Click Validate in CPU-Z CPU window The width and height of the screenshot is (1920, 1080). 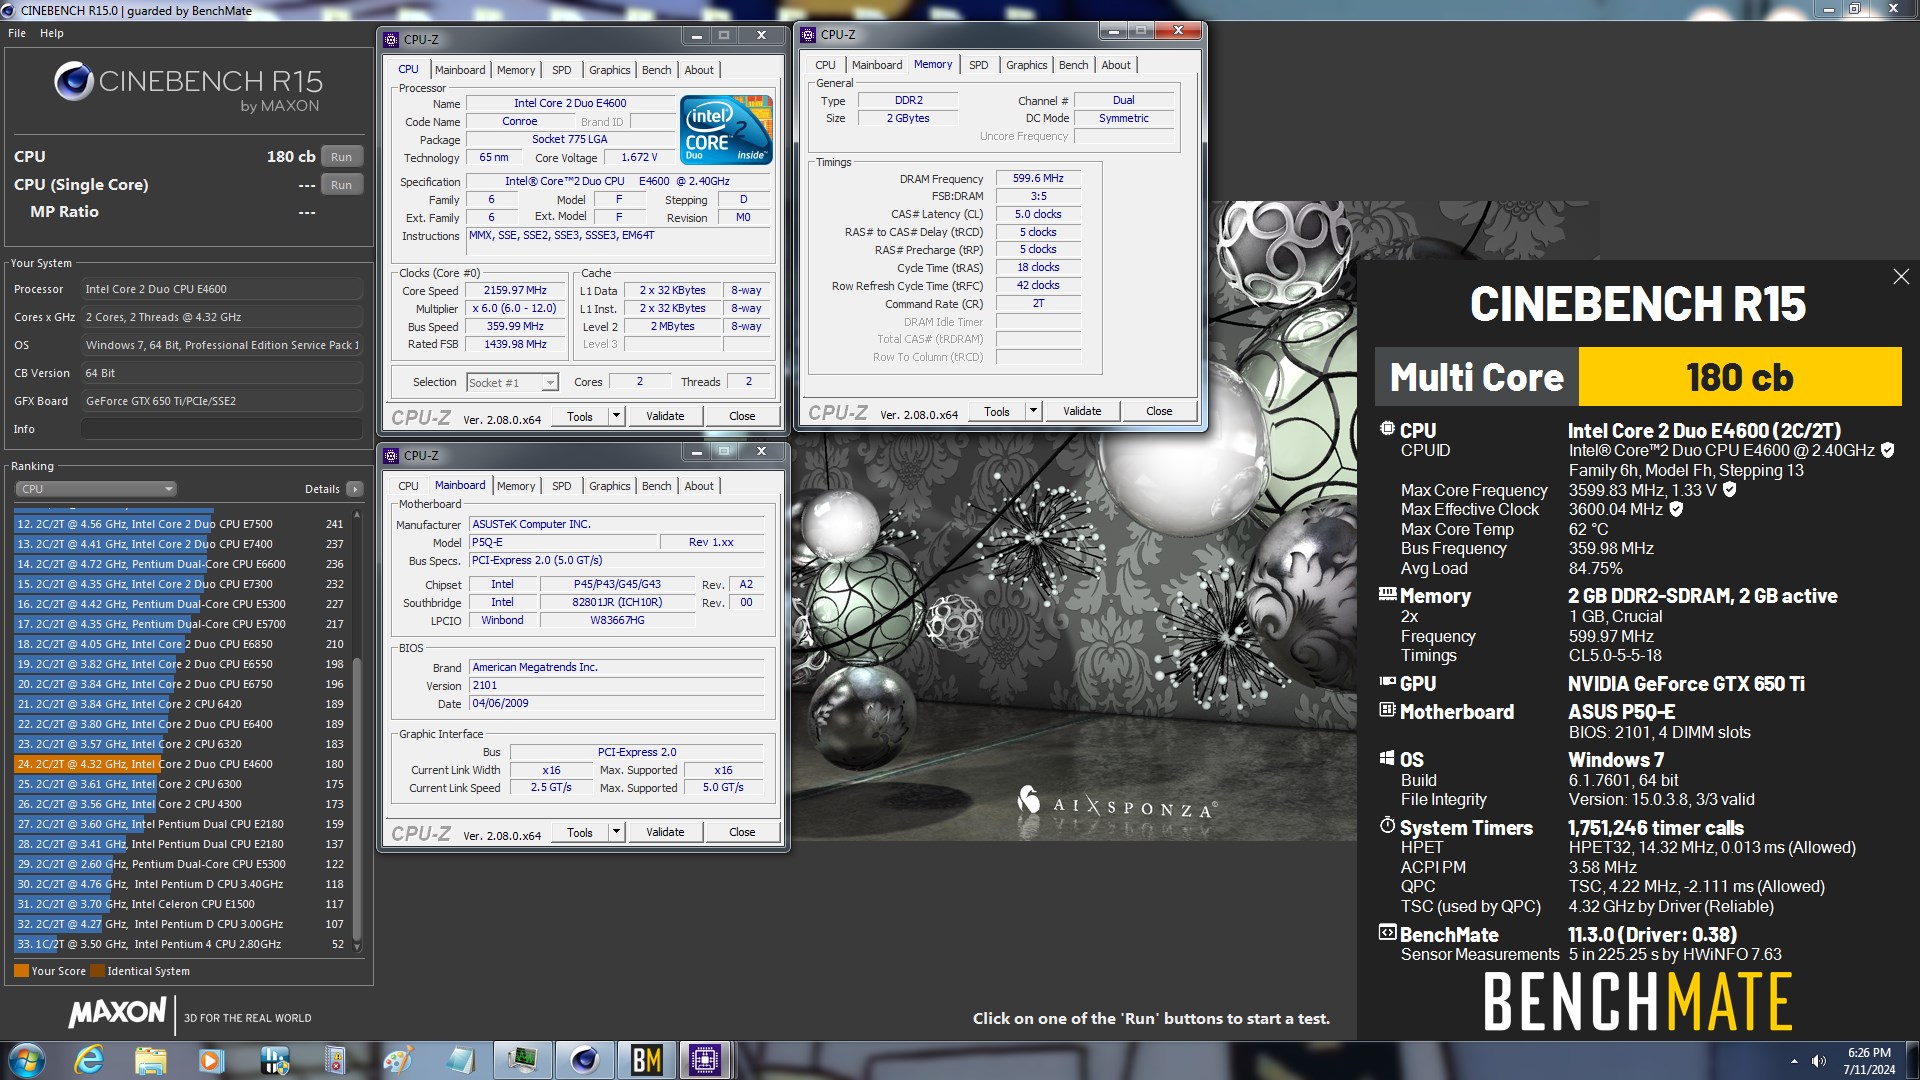coord(665,416)
